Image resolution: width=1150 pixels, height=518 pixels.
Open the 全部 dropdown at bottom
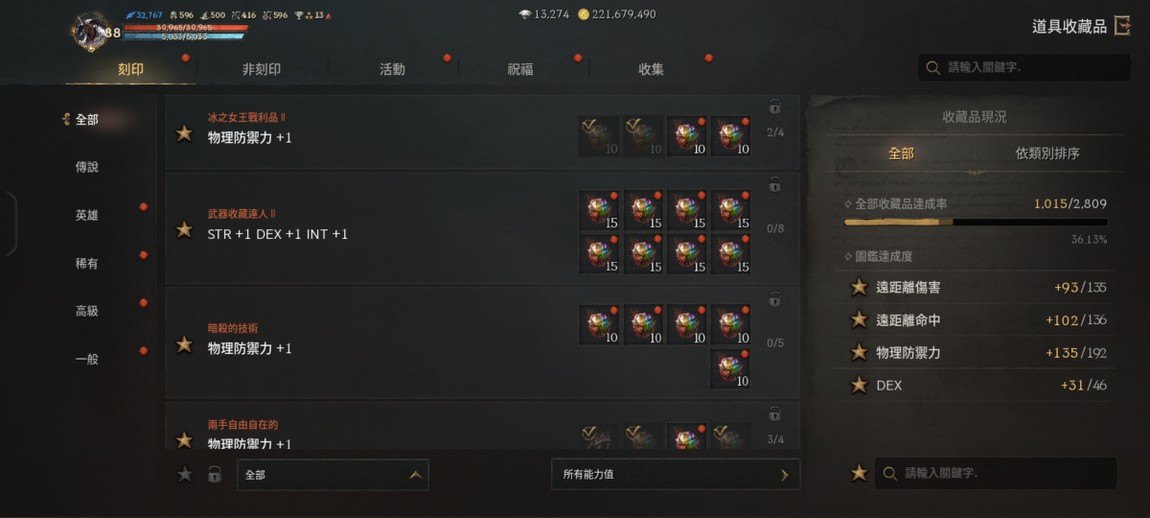coord(333,475)
